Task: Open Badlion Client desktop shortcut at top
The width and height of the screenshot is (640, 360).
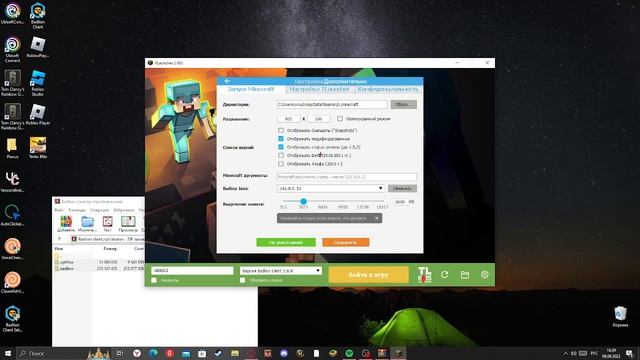Action: point(38,16)
